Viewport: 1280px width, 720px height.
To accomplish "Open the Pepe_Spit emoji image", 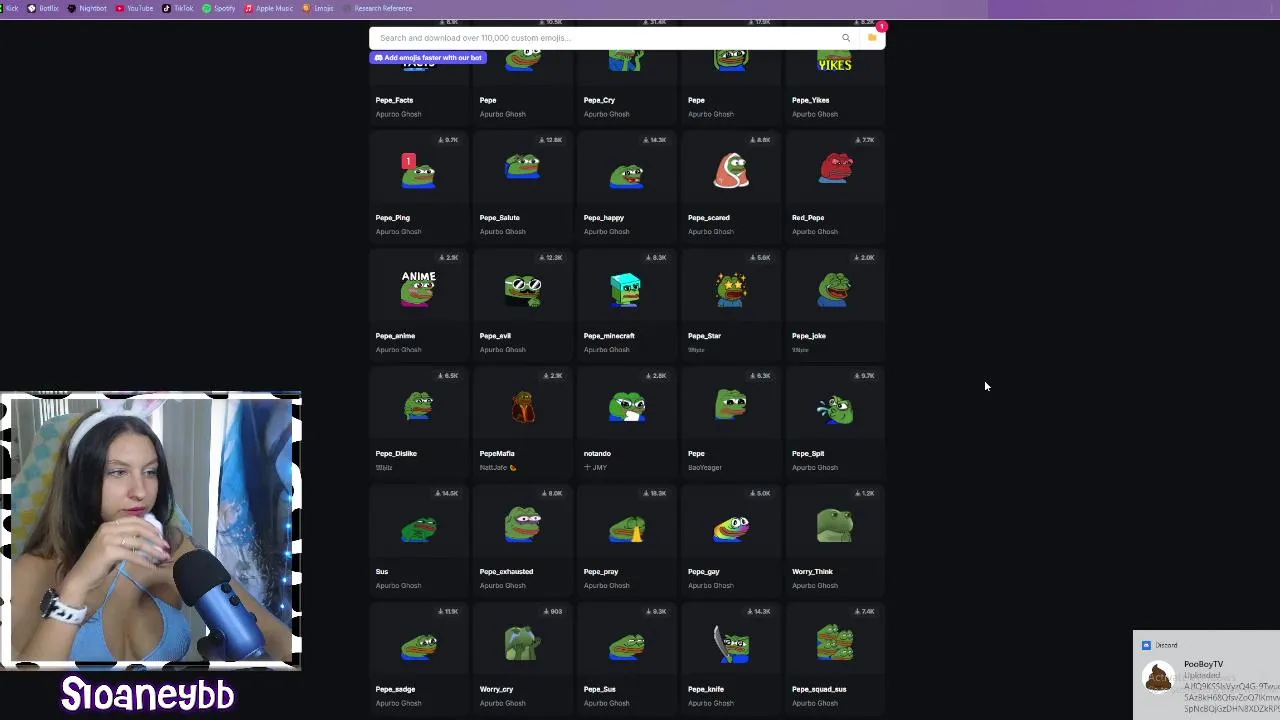I will pos(835,410).
